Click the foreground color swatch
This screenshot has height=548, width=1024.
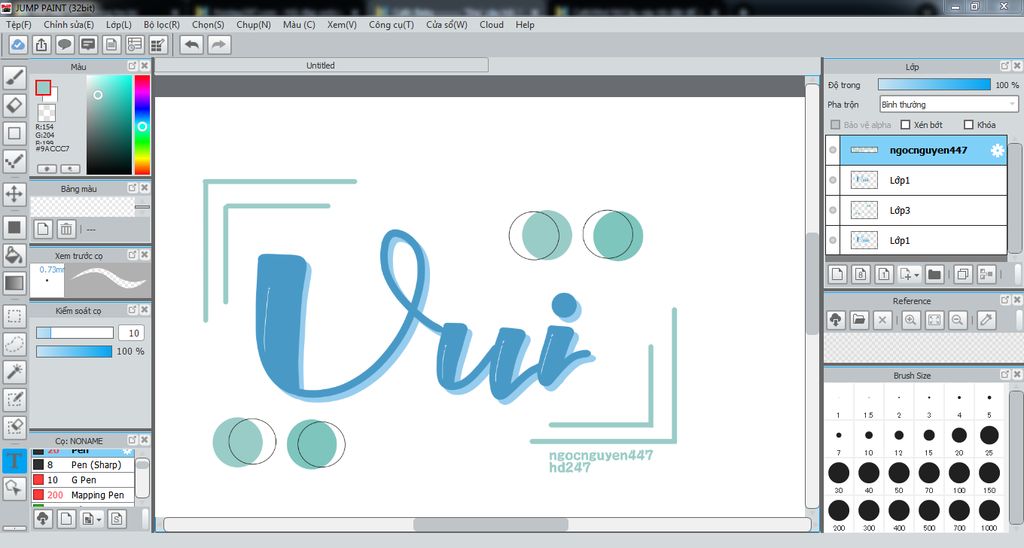pos(43,88)
